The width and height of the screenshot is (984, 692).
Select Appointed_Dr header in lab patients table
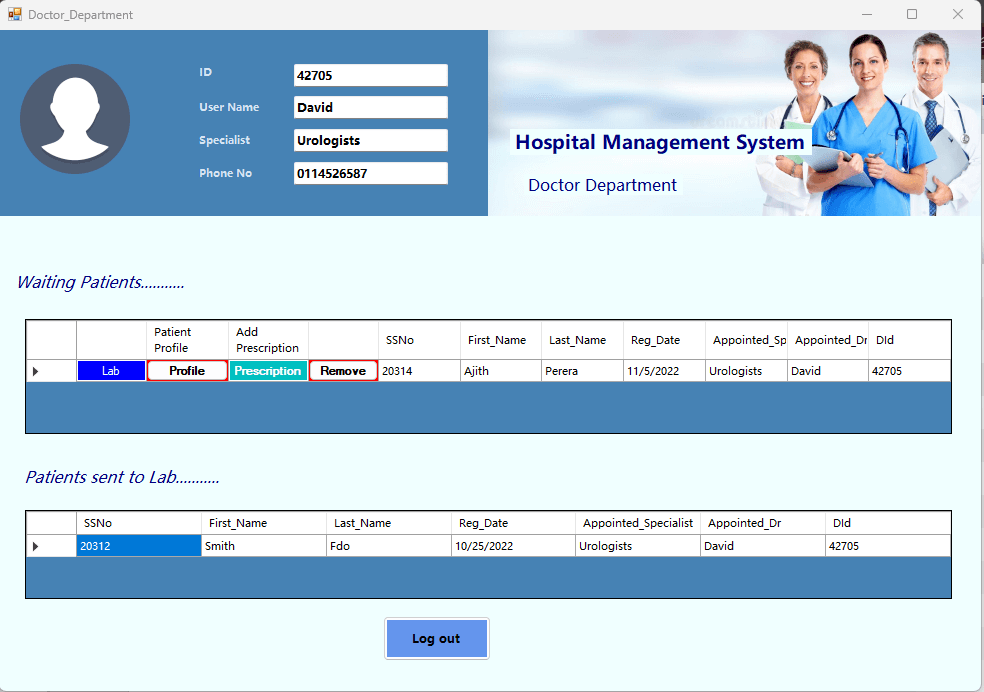click(x=762, y=522)
